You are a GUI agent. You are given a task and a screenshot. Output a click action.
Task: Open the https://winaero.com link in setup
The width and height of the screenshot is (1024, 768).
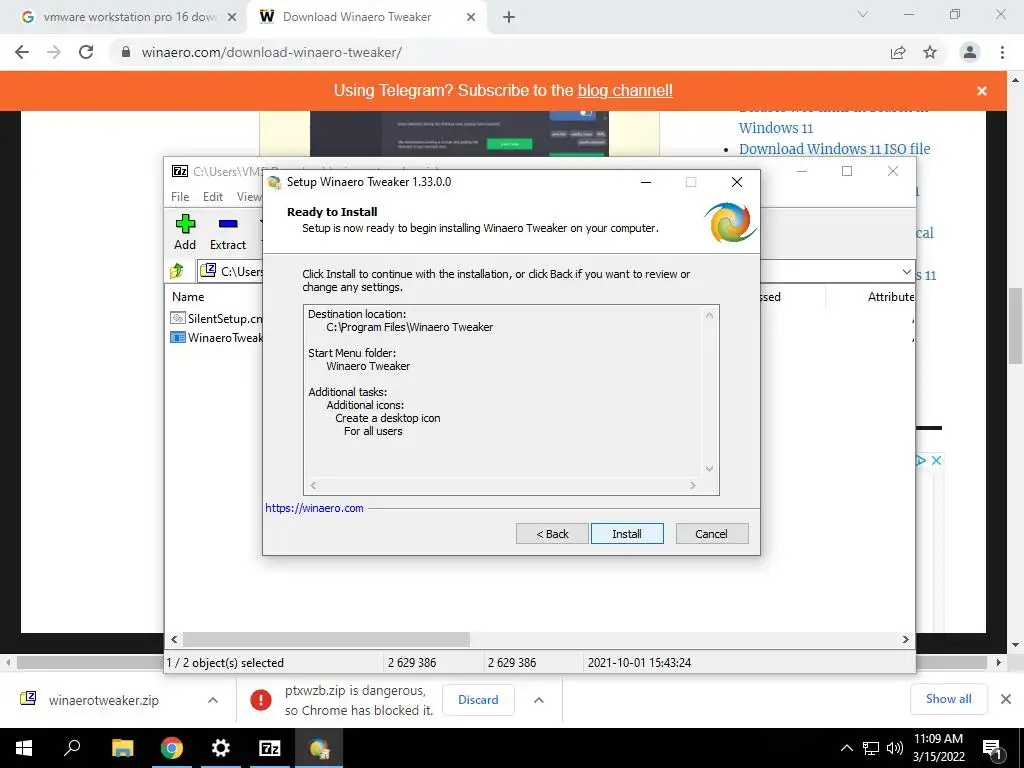coord(314,508)
